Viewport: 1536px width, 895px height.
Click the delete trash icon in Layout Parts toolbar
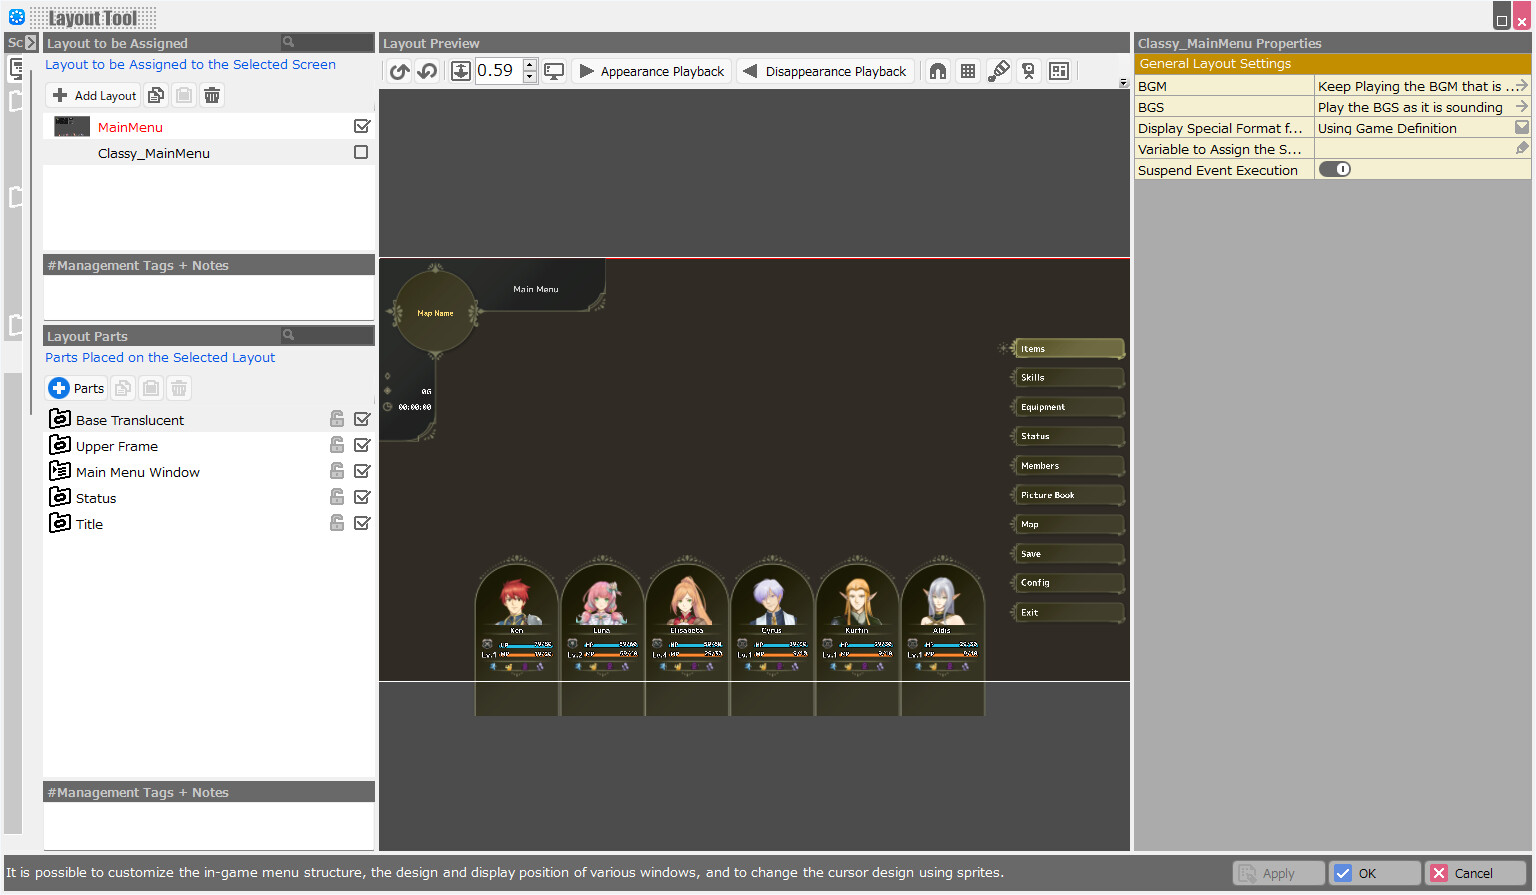[x=178, y=388]
